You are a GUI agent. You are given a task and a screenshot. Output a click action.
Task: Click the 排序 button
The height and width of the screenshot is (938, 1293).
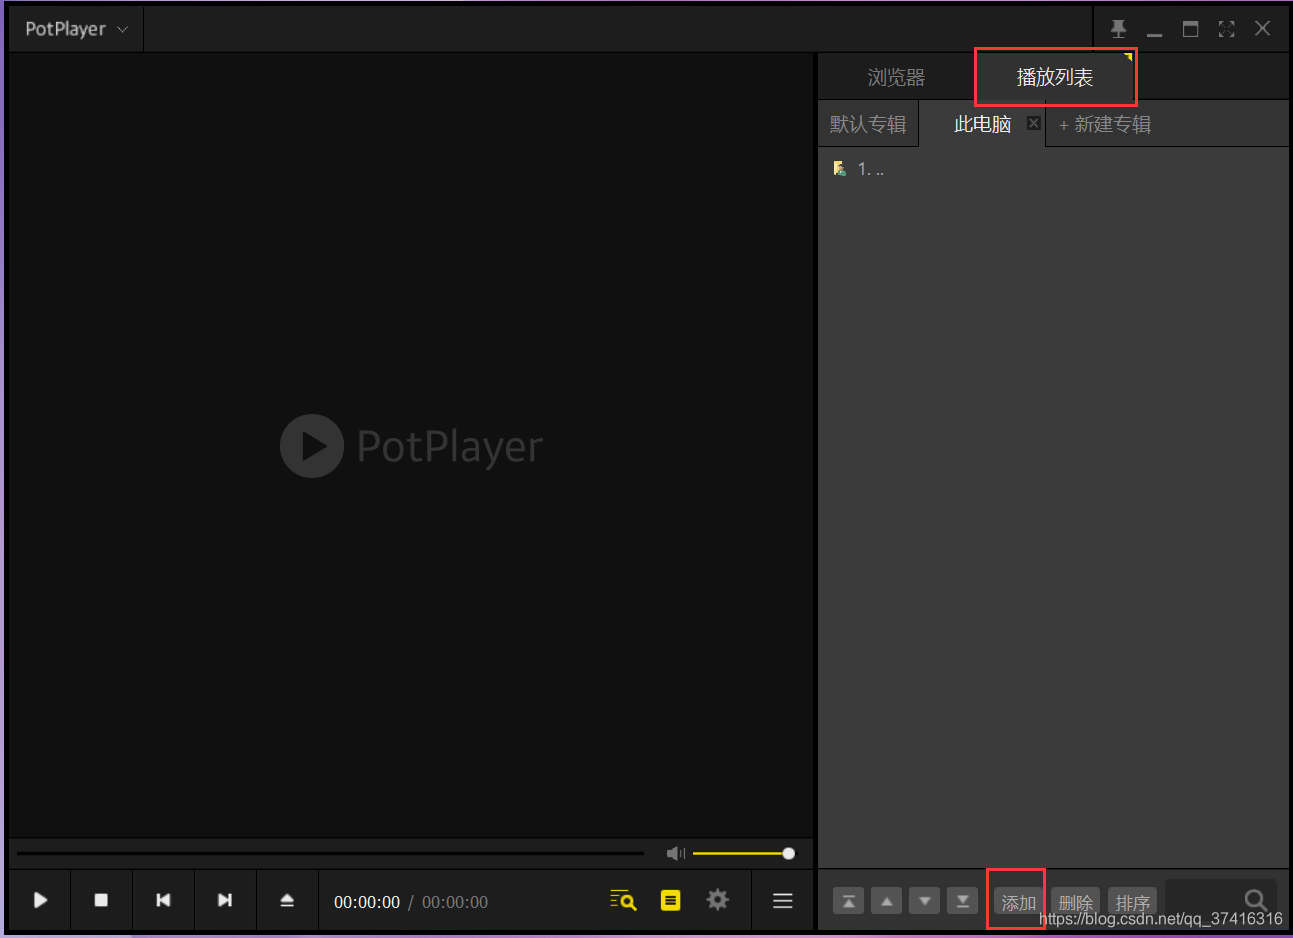click(x=1133, y=902)
